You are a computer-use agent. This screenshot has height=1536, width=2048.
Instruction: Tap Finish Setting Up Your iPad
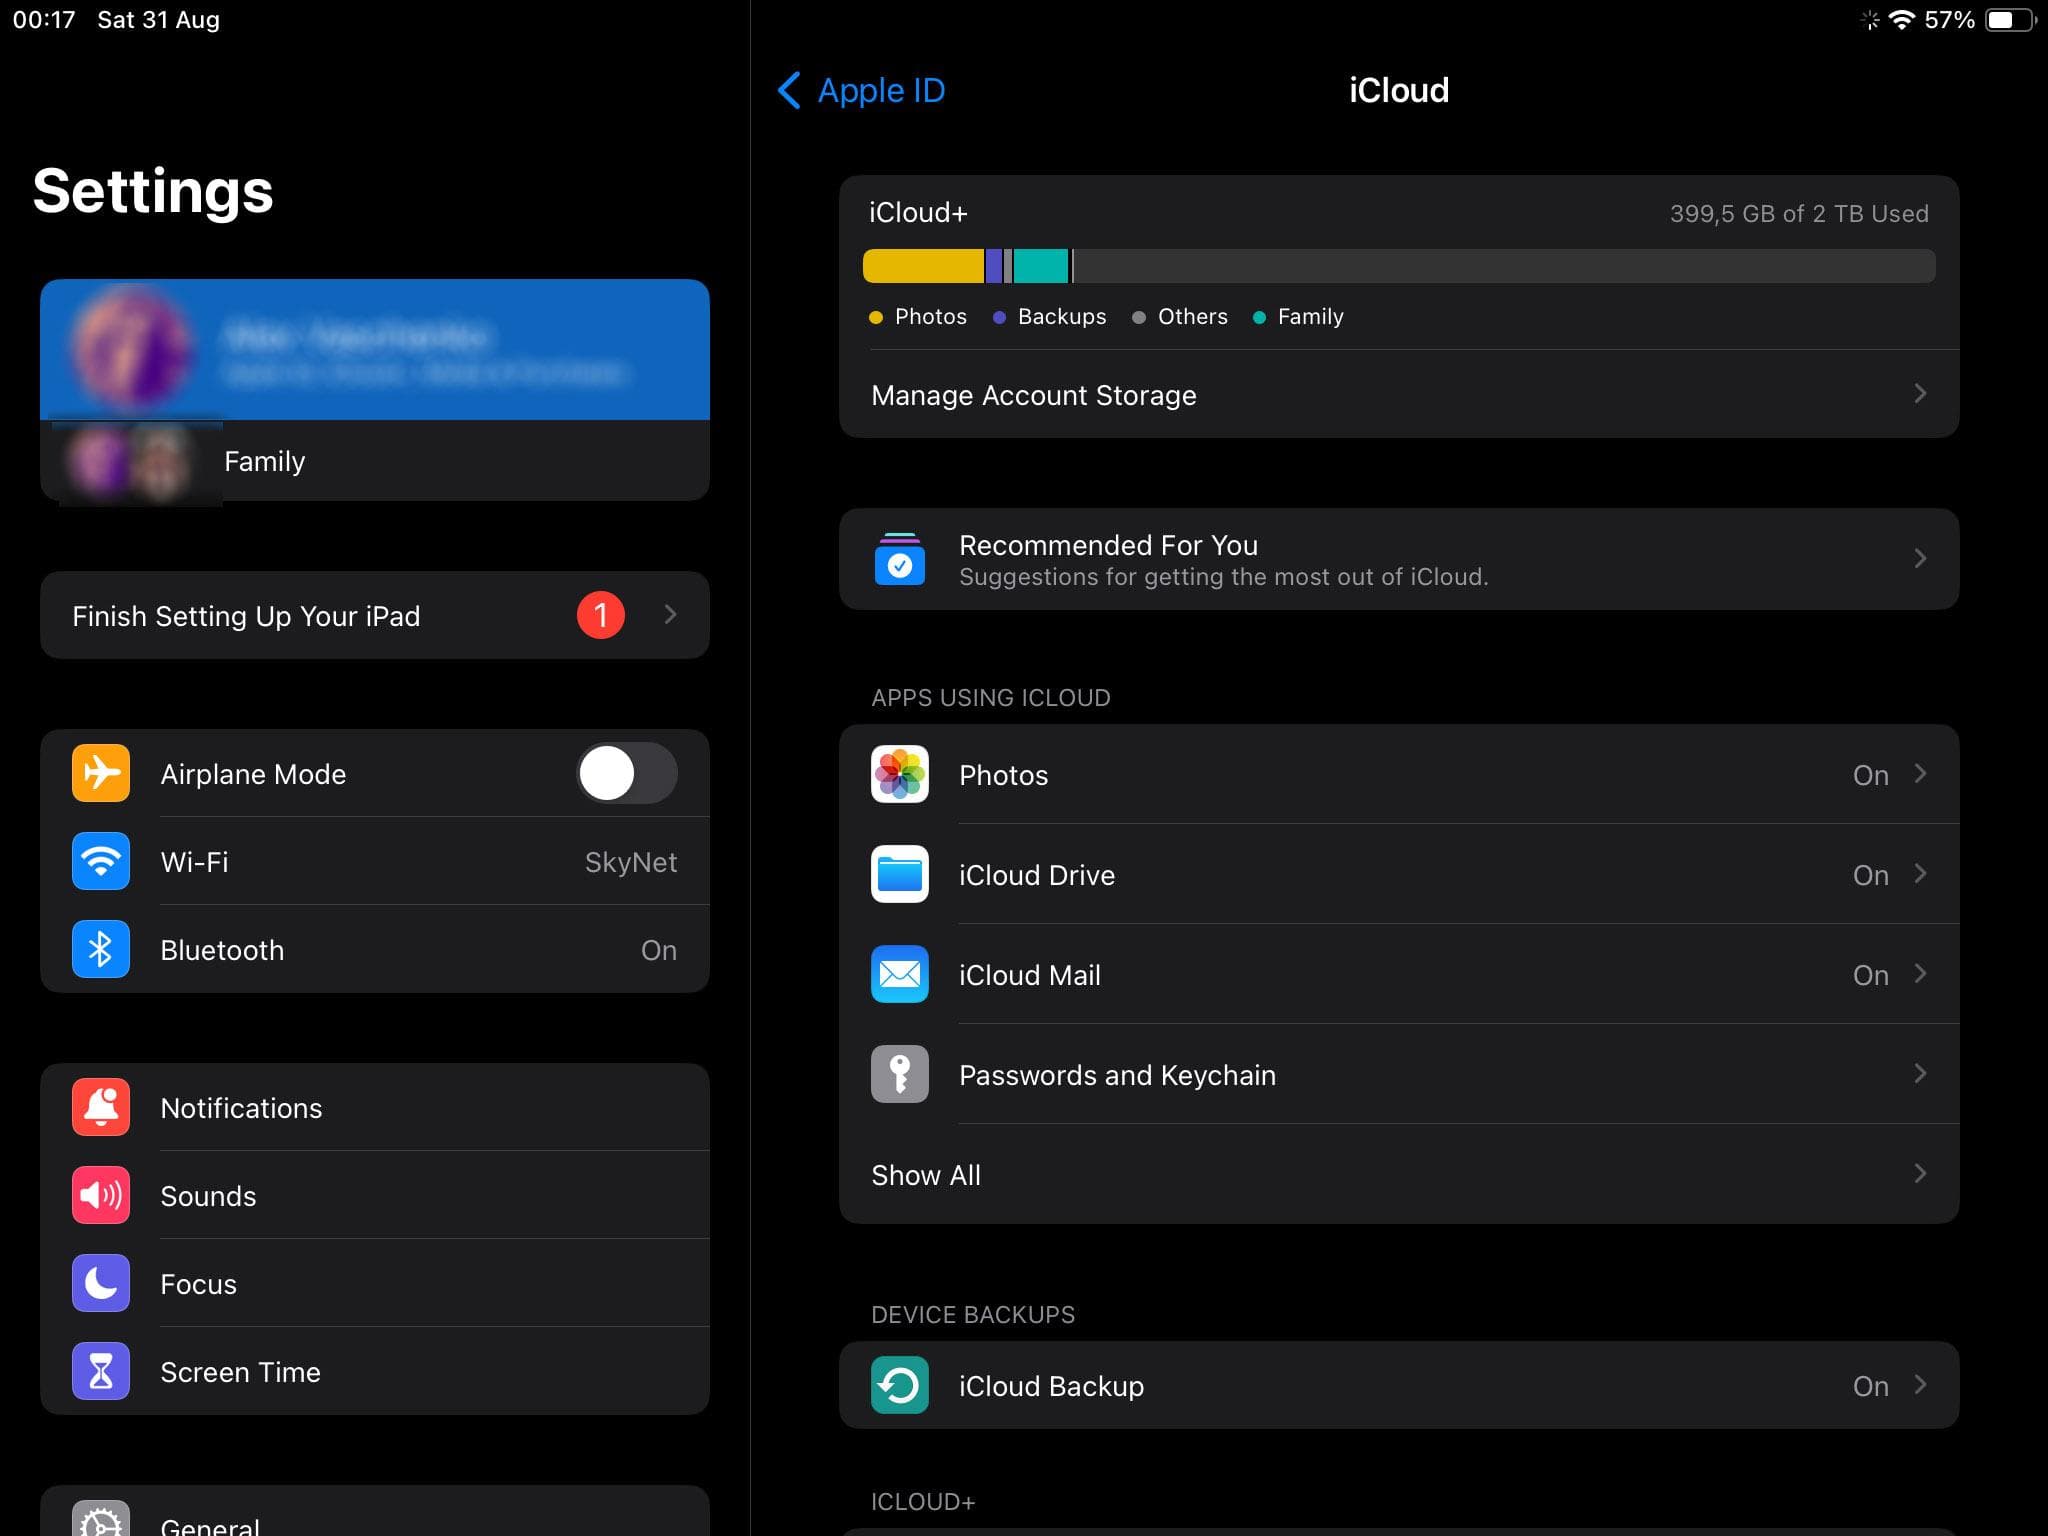tap(375, 615)
